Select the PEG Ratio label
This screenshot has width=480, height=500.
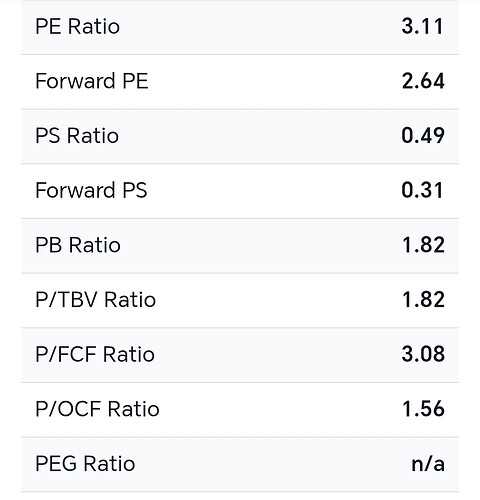[x=85, y=464]
